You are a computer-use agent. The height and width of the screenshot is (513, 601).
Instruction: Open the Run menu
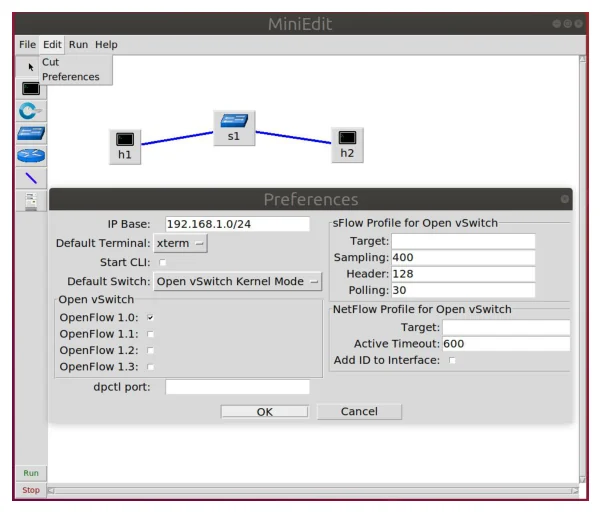[78, 44]
